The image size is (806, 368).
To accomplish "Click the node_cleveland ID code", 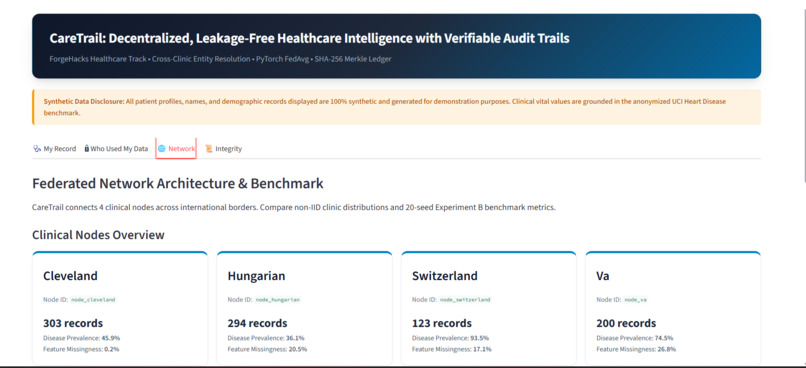I will tap(93, 299).
